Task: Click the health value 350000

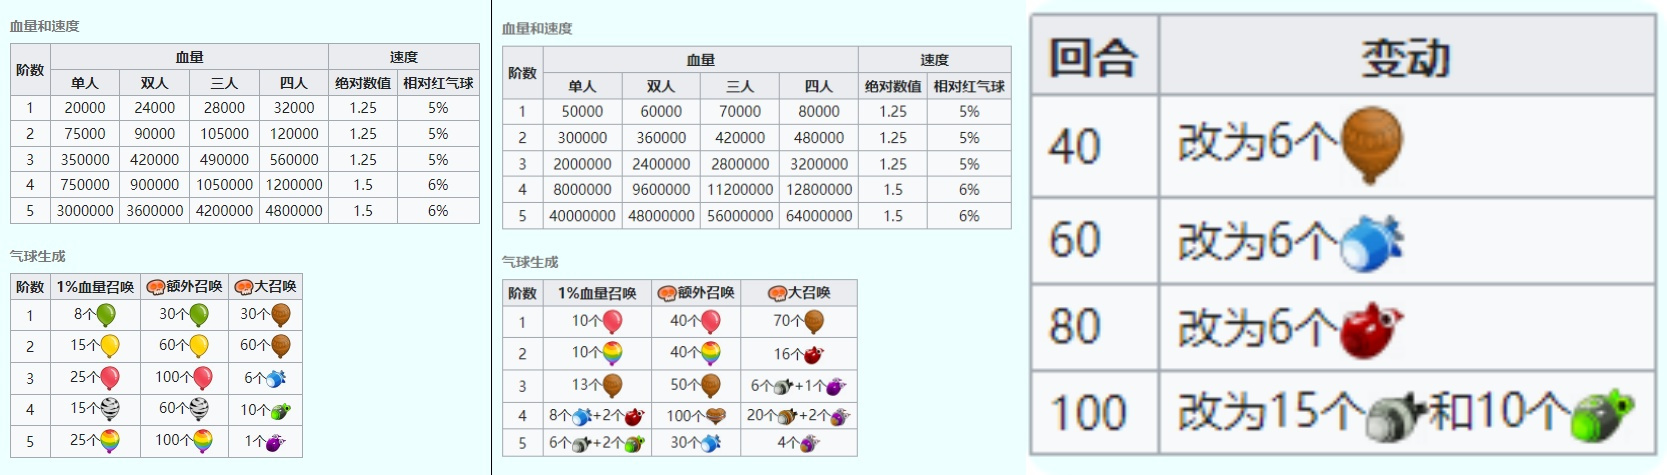Action: [85, 160]
